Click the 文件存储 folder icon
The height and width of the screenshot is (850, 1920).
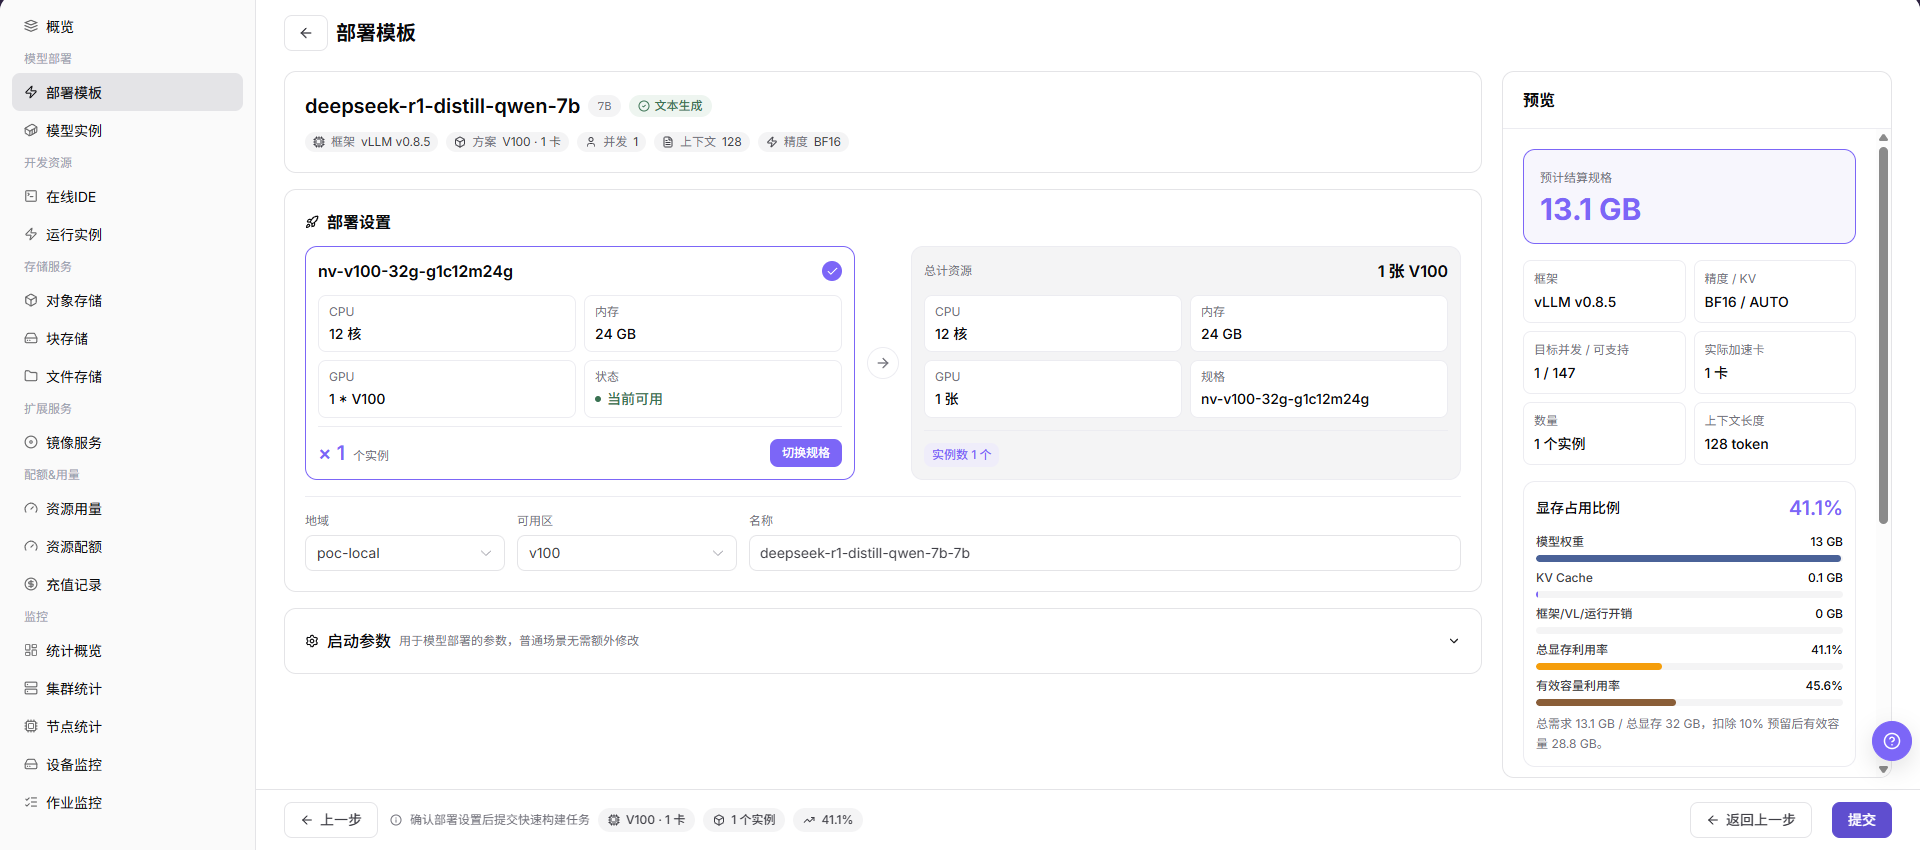point(31,376)
